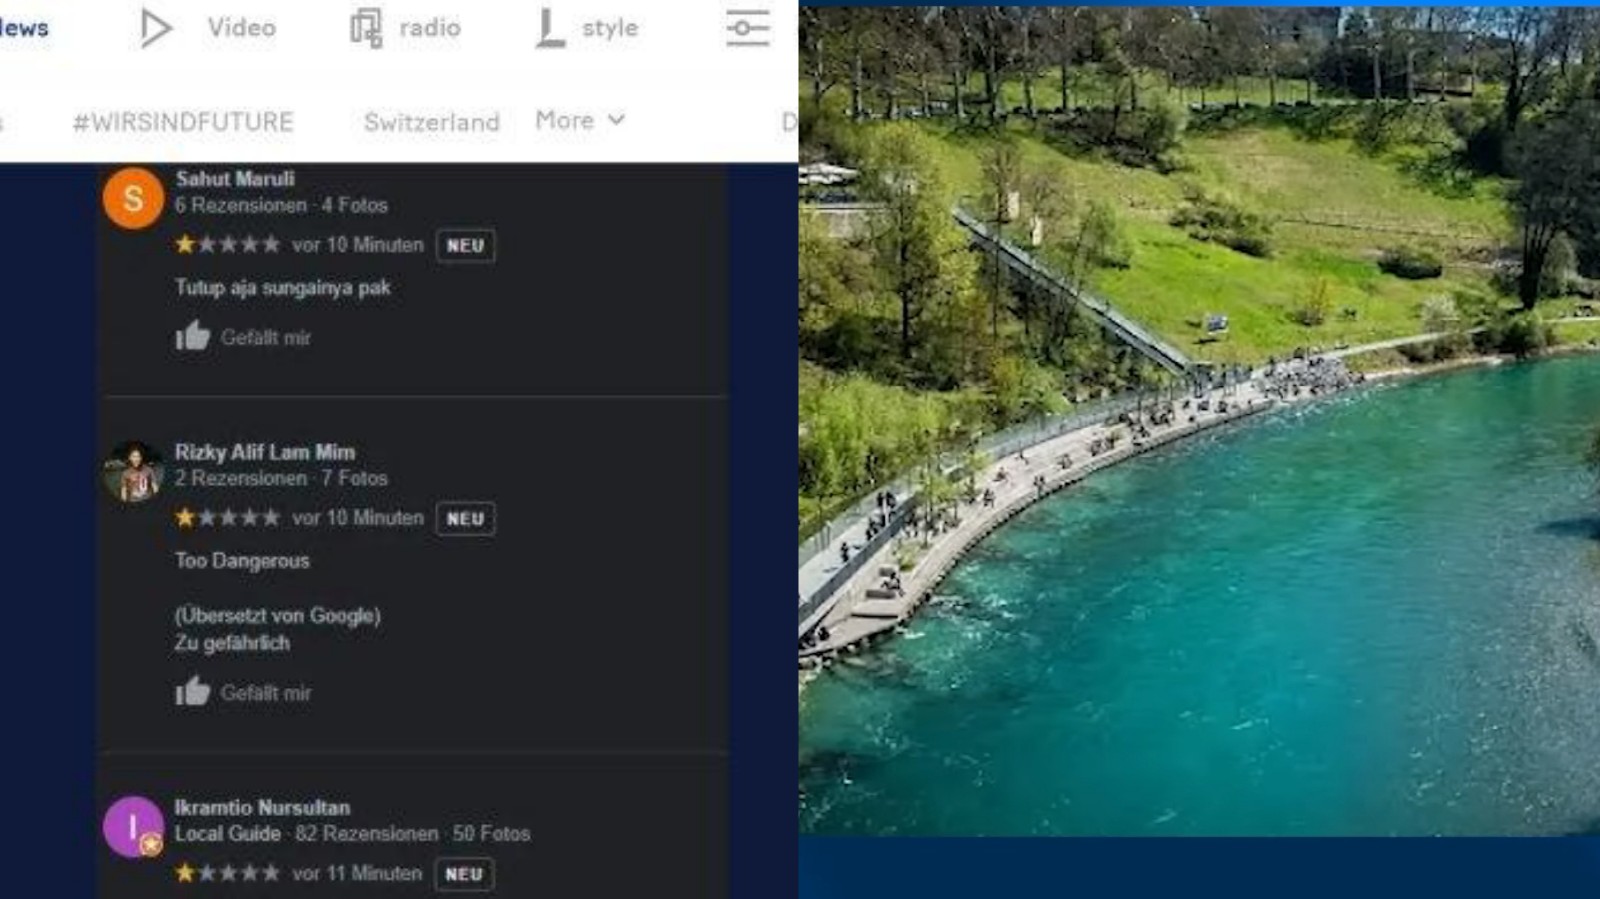Click Sahut Maruli's orange avatar
Image resolution: width=1600 pixels, height=899 pixels.
click(133, 198)
